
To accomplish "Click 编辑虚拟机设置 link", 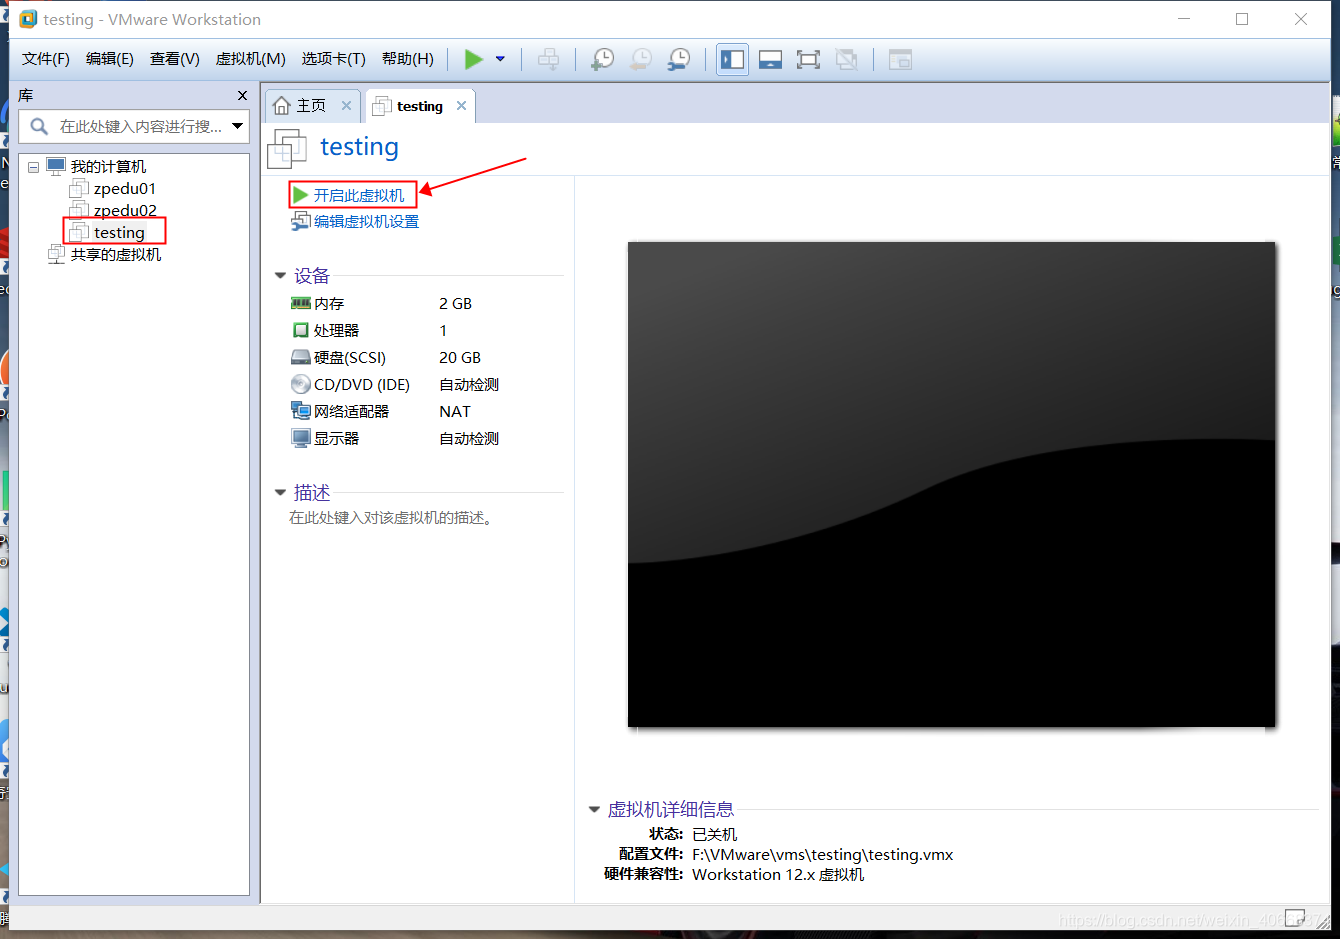I will [x=366, y=222].
